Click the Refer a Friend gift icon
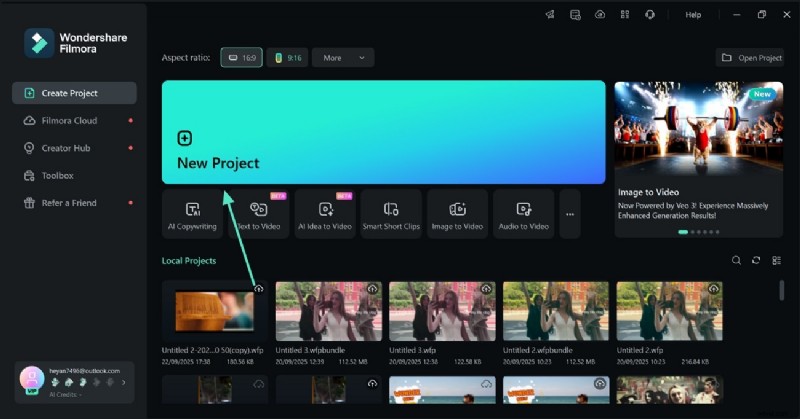 (x=29, y=203)
